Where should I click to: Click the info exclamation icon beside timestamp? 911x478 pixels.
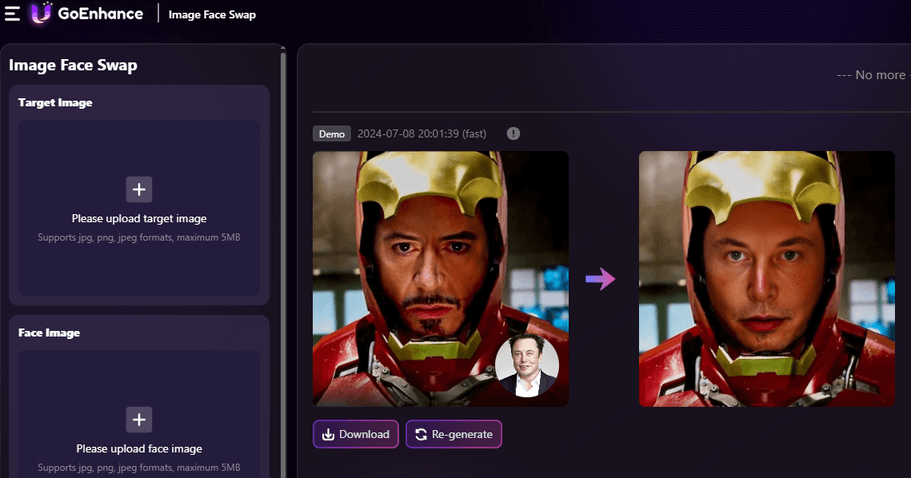click(x=513, y=134)
